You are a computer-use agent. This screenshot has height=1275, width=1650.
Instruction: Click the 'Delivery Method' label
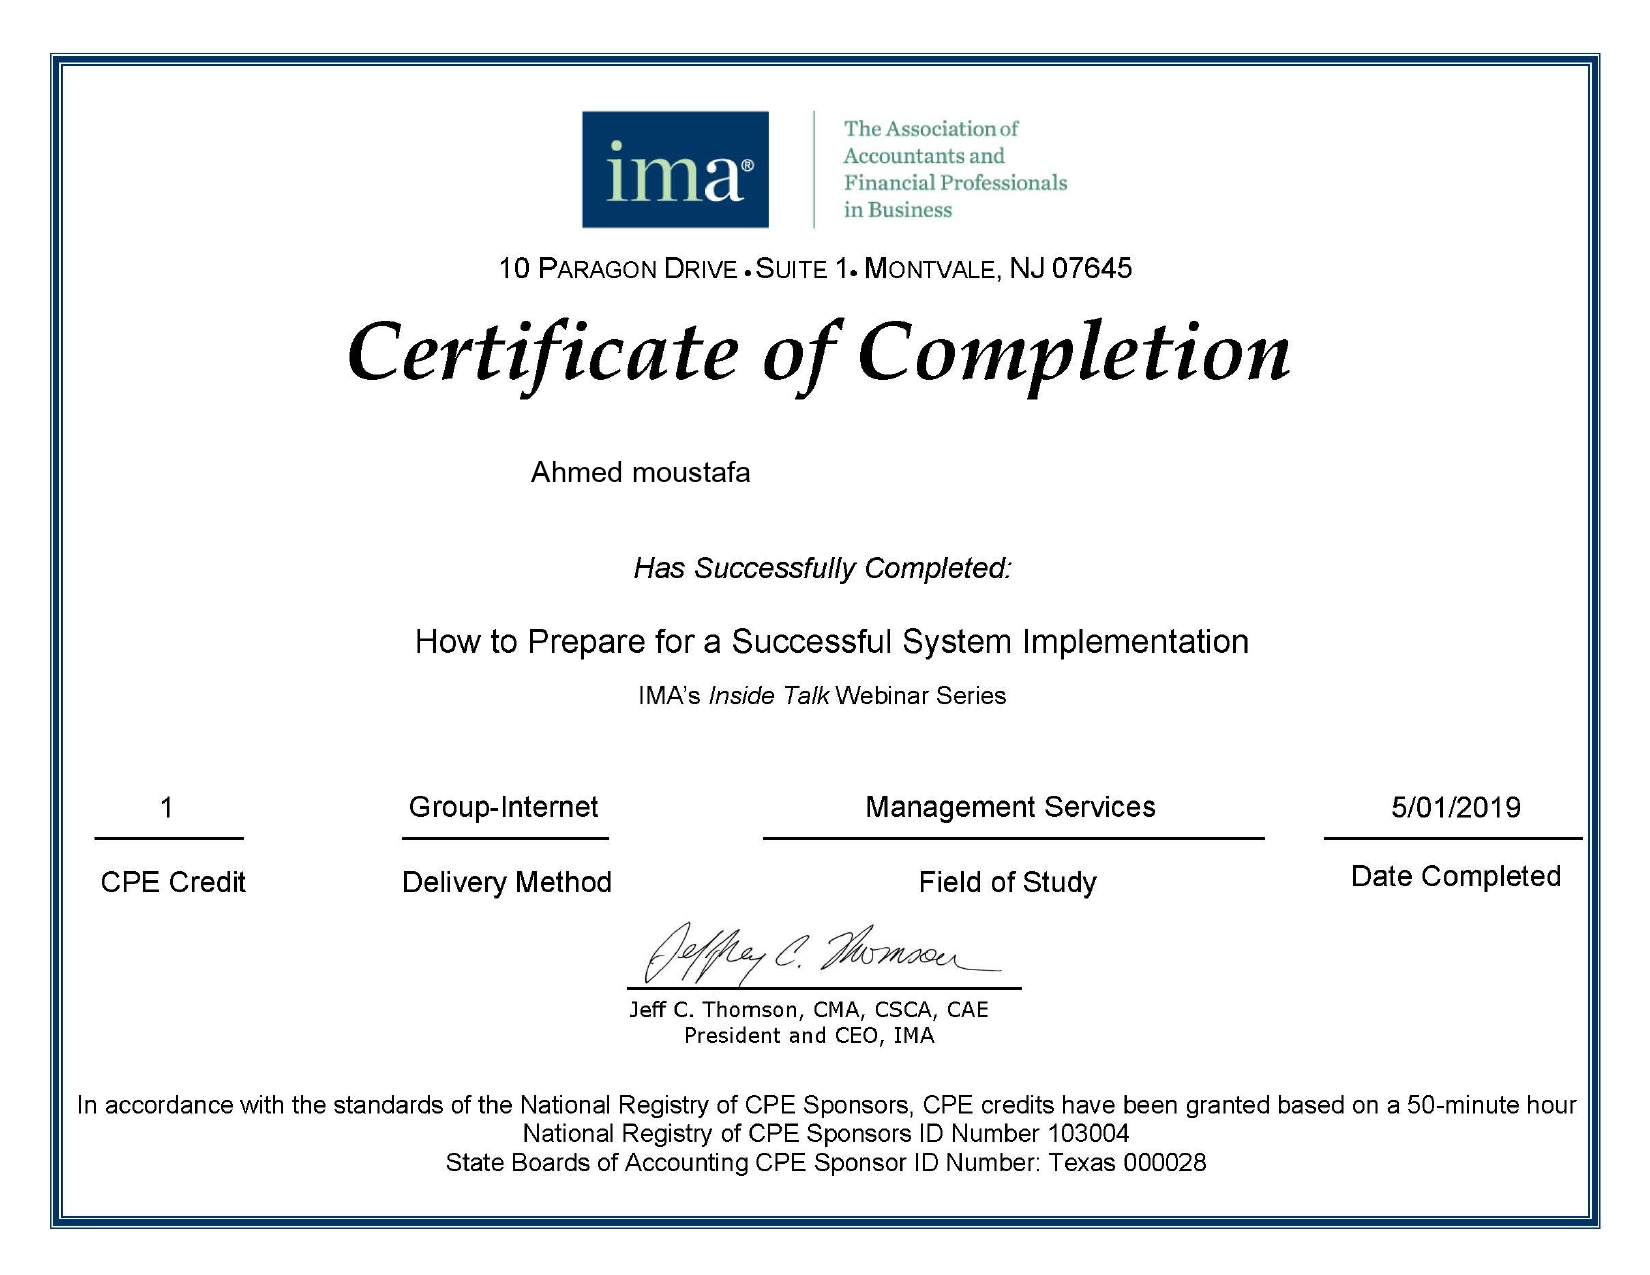tap(506, 882)
